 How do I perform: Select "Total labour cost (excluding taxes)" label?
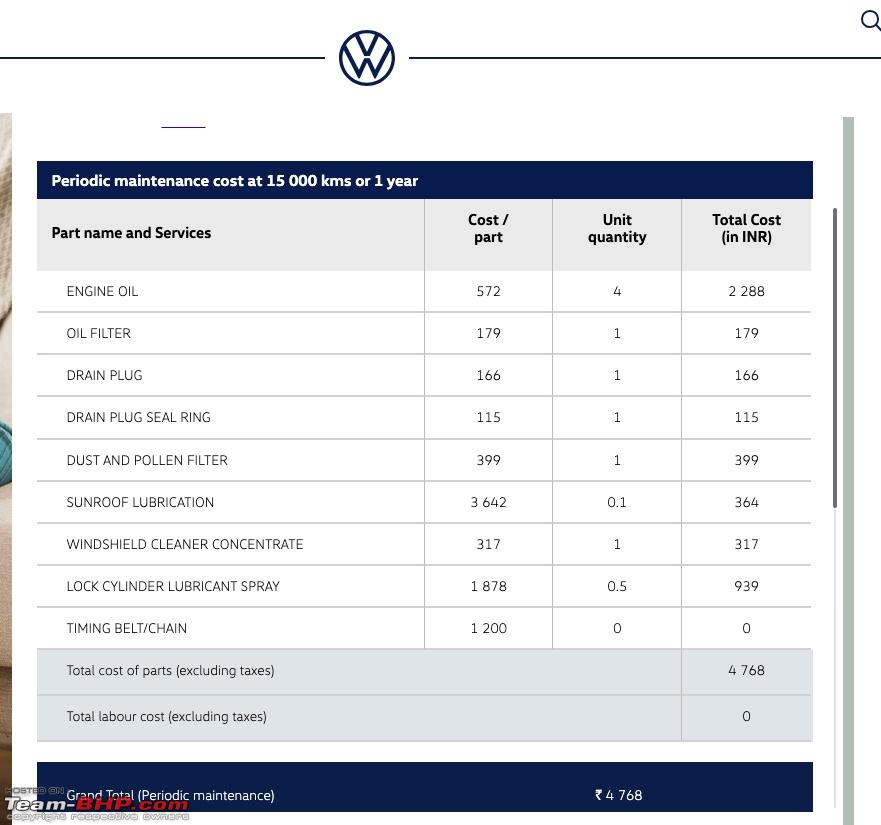[x=166, y=717]
